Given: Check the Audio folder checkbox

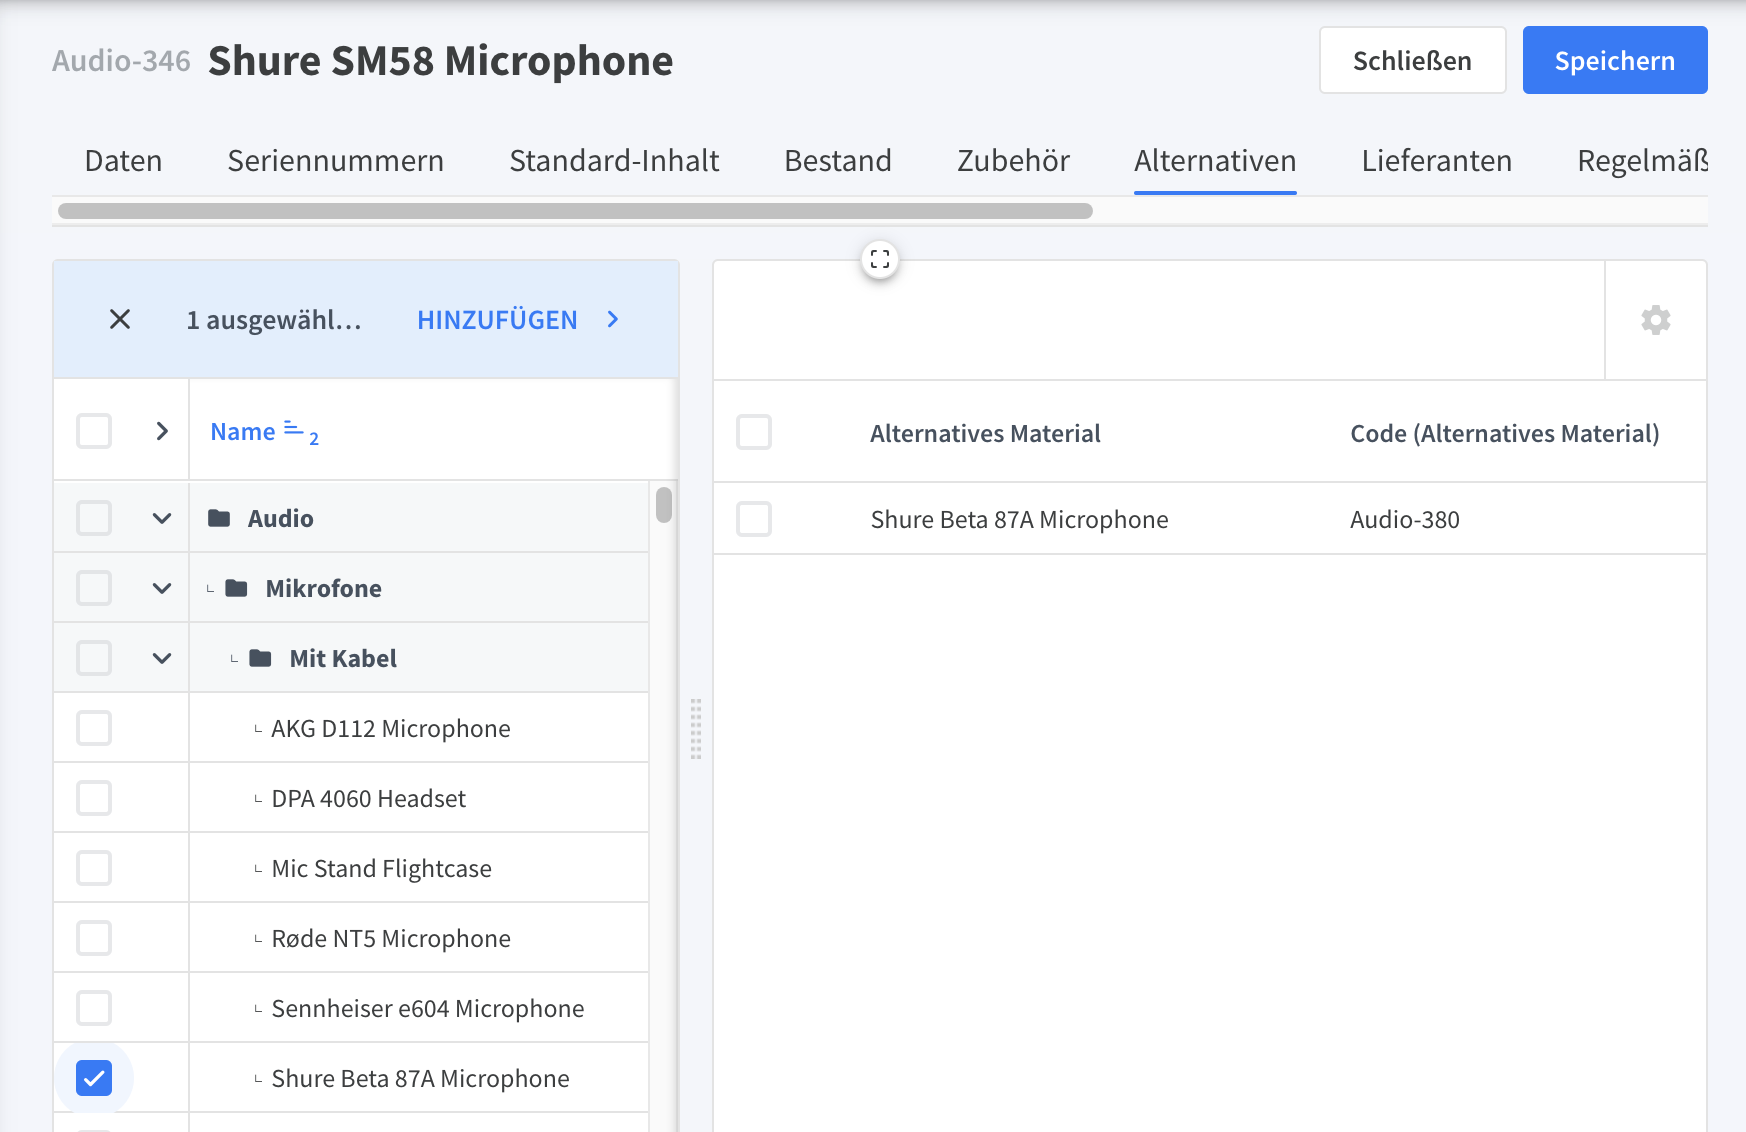Looking at the screenshot, I should pos(94,518).
